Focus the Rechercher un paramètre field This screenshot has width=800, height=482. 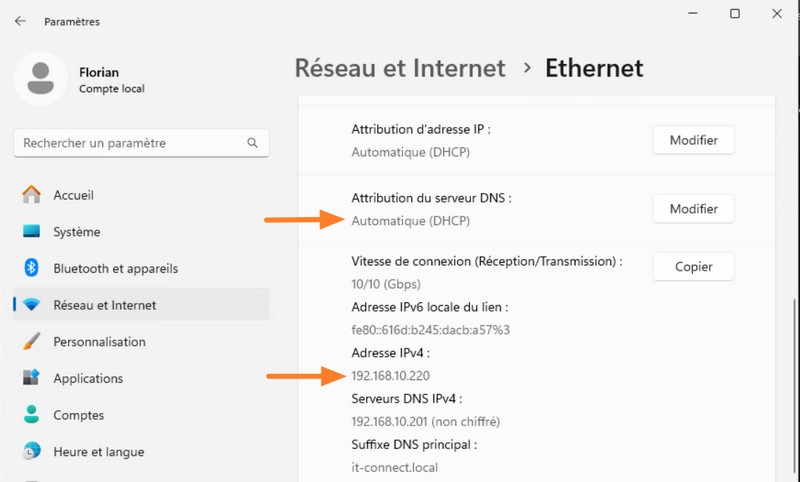[130, 144]
